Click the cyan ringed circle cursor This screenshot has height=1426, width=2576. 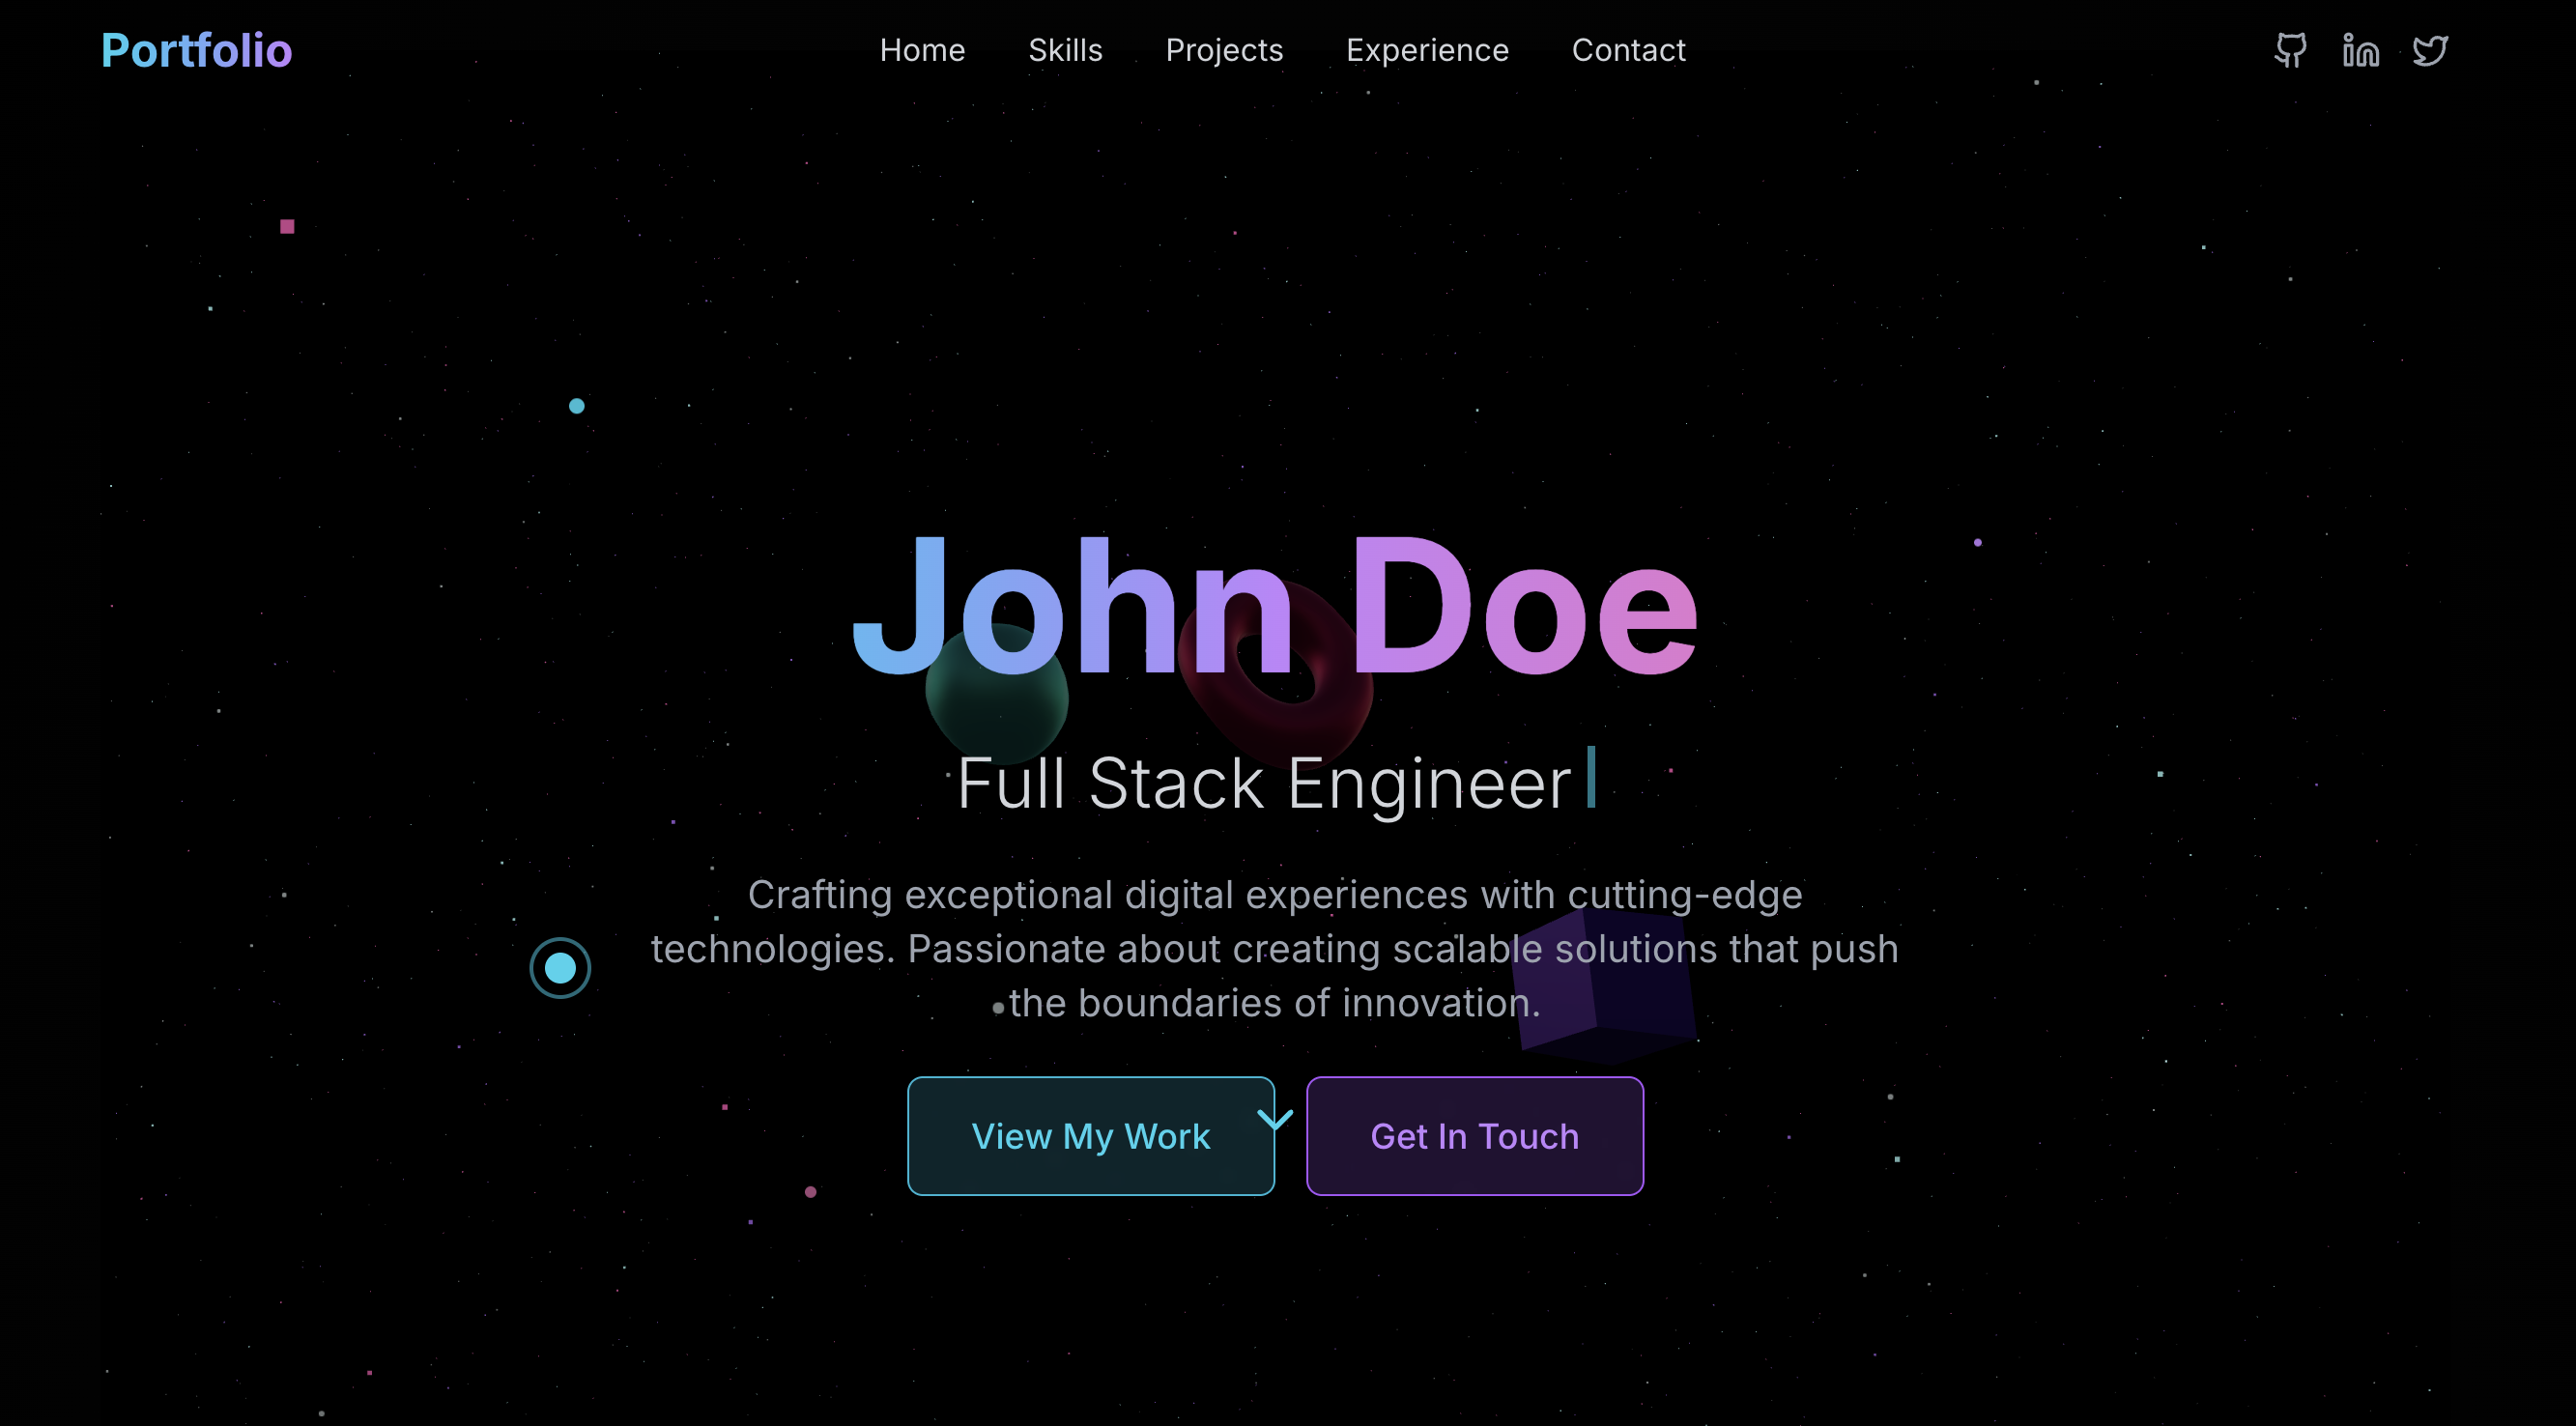(560, 967)
